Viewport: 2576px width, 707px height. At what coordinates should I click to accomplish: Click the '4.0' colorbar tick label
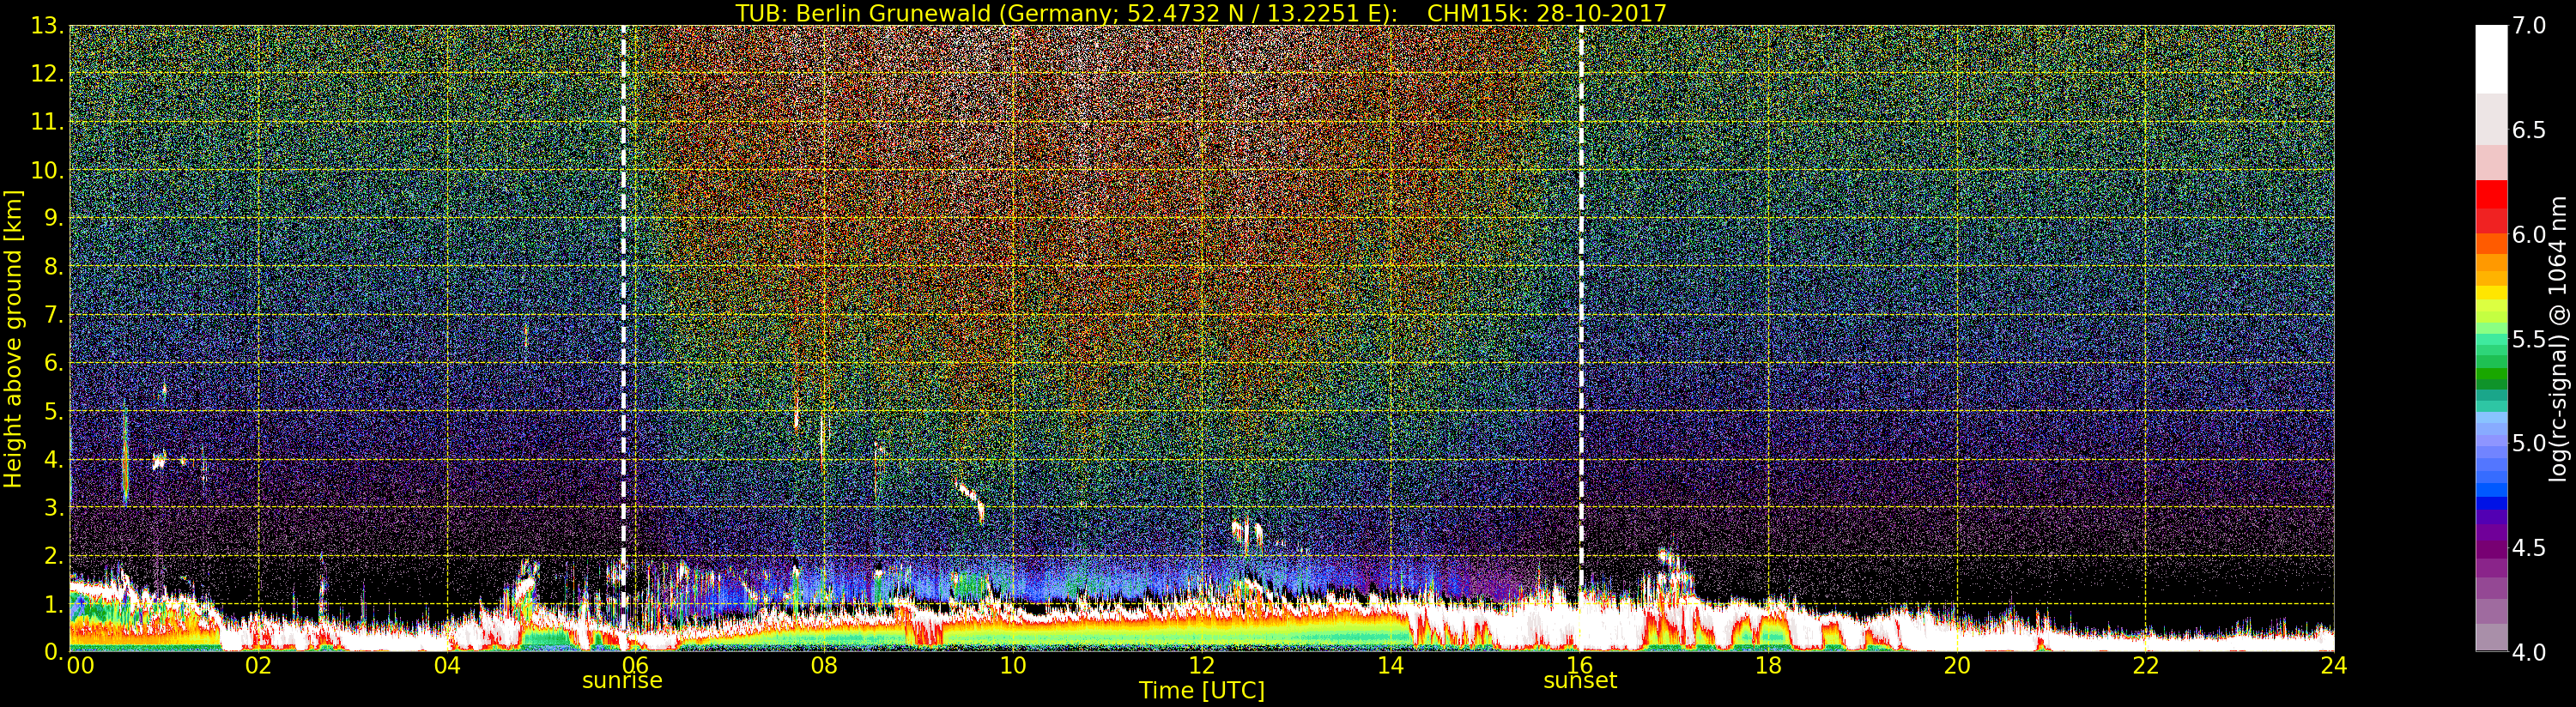pos(2529,652)
